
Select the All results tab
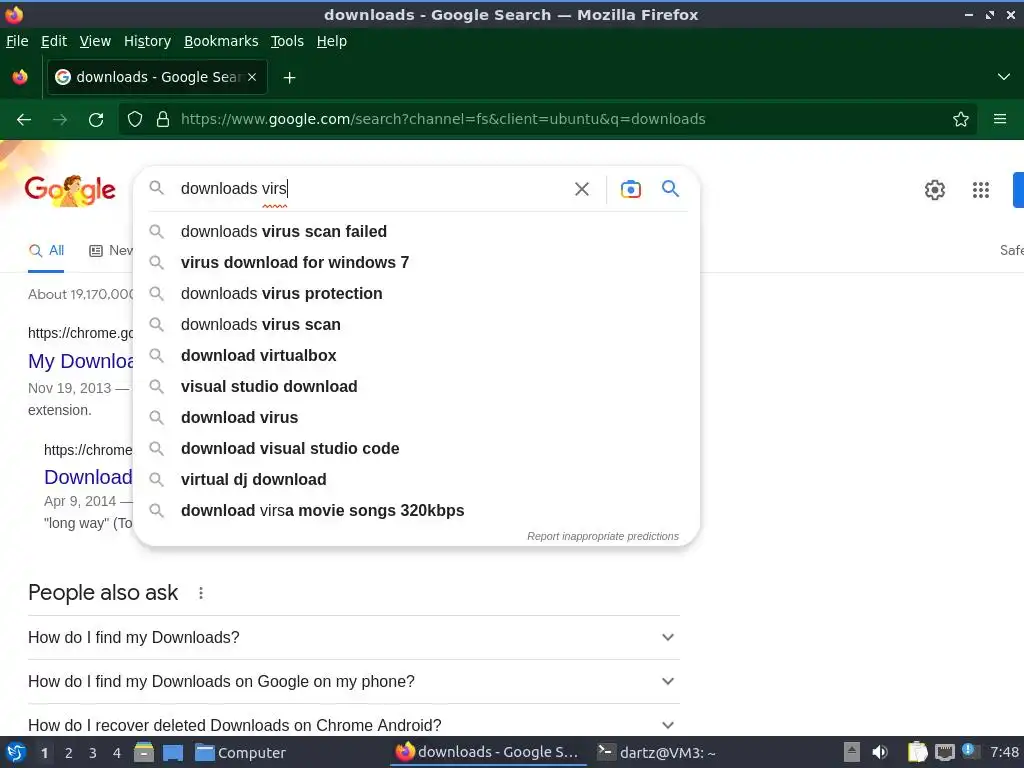[x=46, y=251]
